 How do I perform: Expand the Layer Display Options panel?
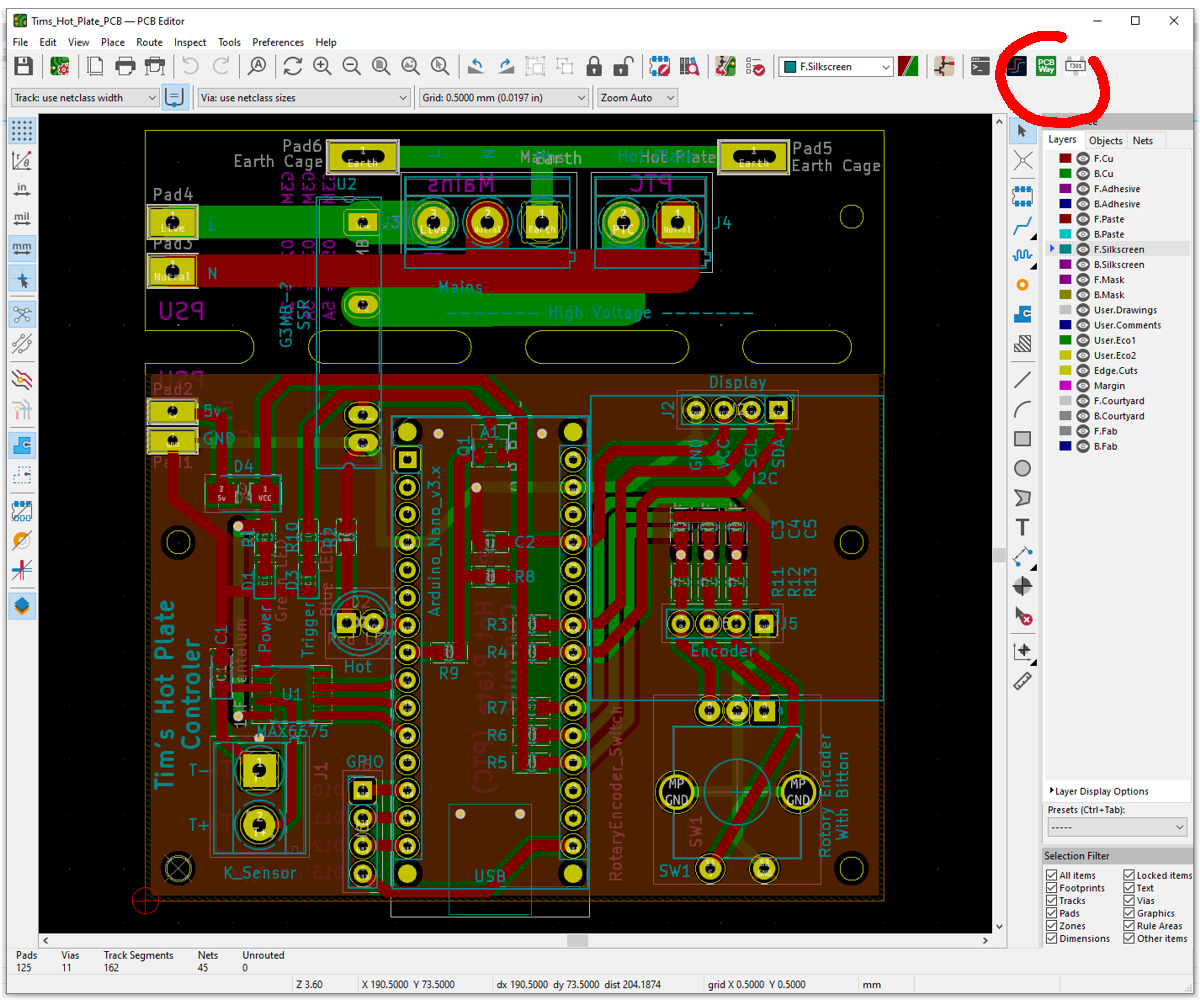point(1100,790)
